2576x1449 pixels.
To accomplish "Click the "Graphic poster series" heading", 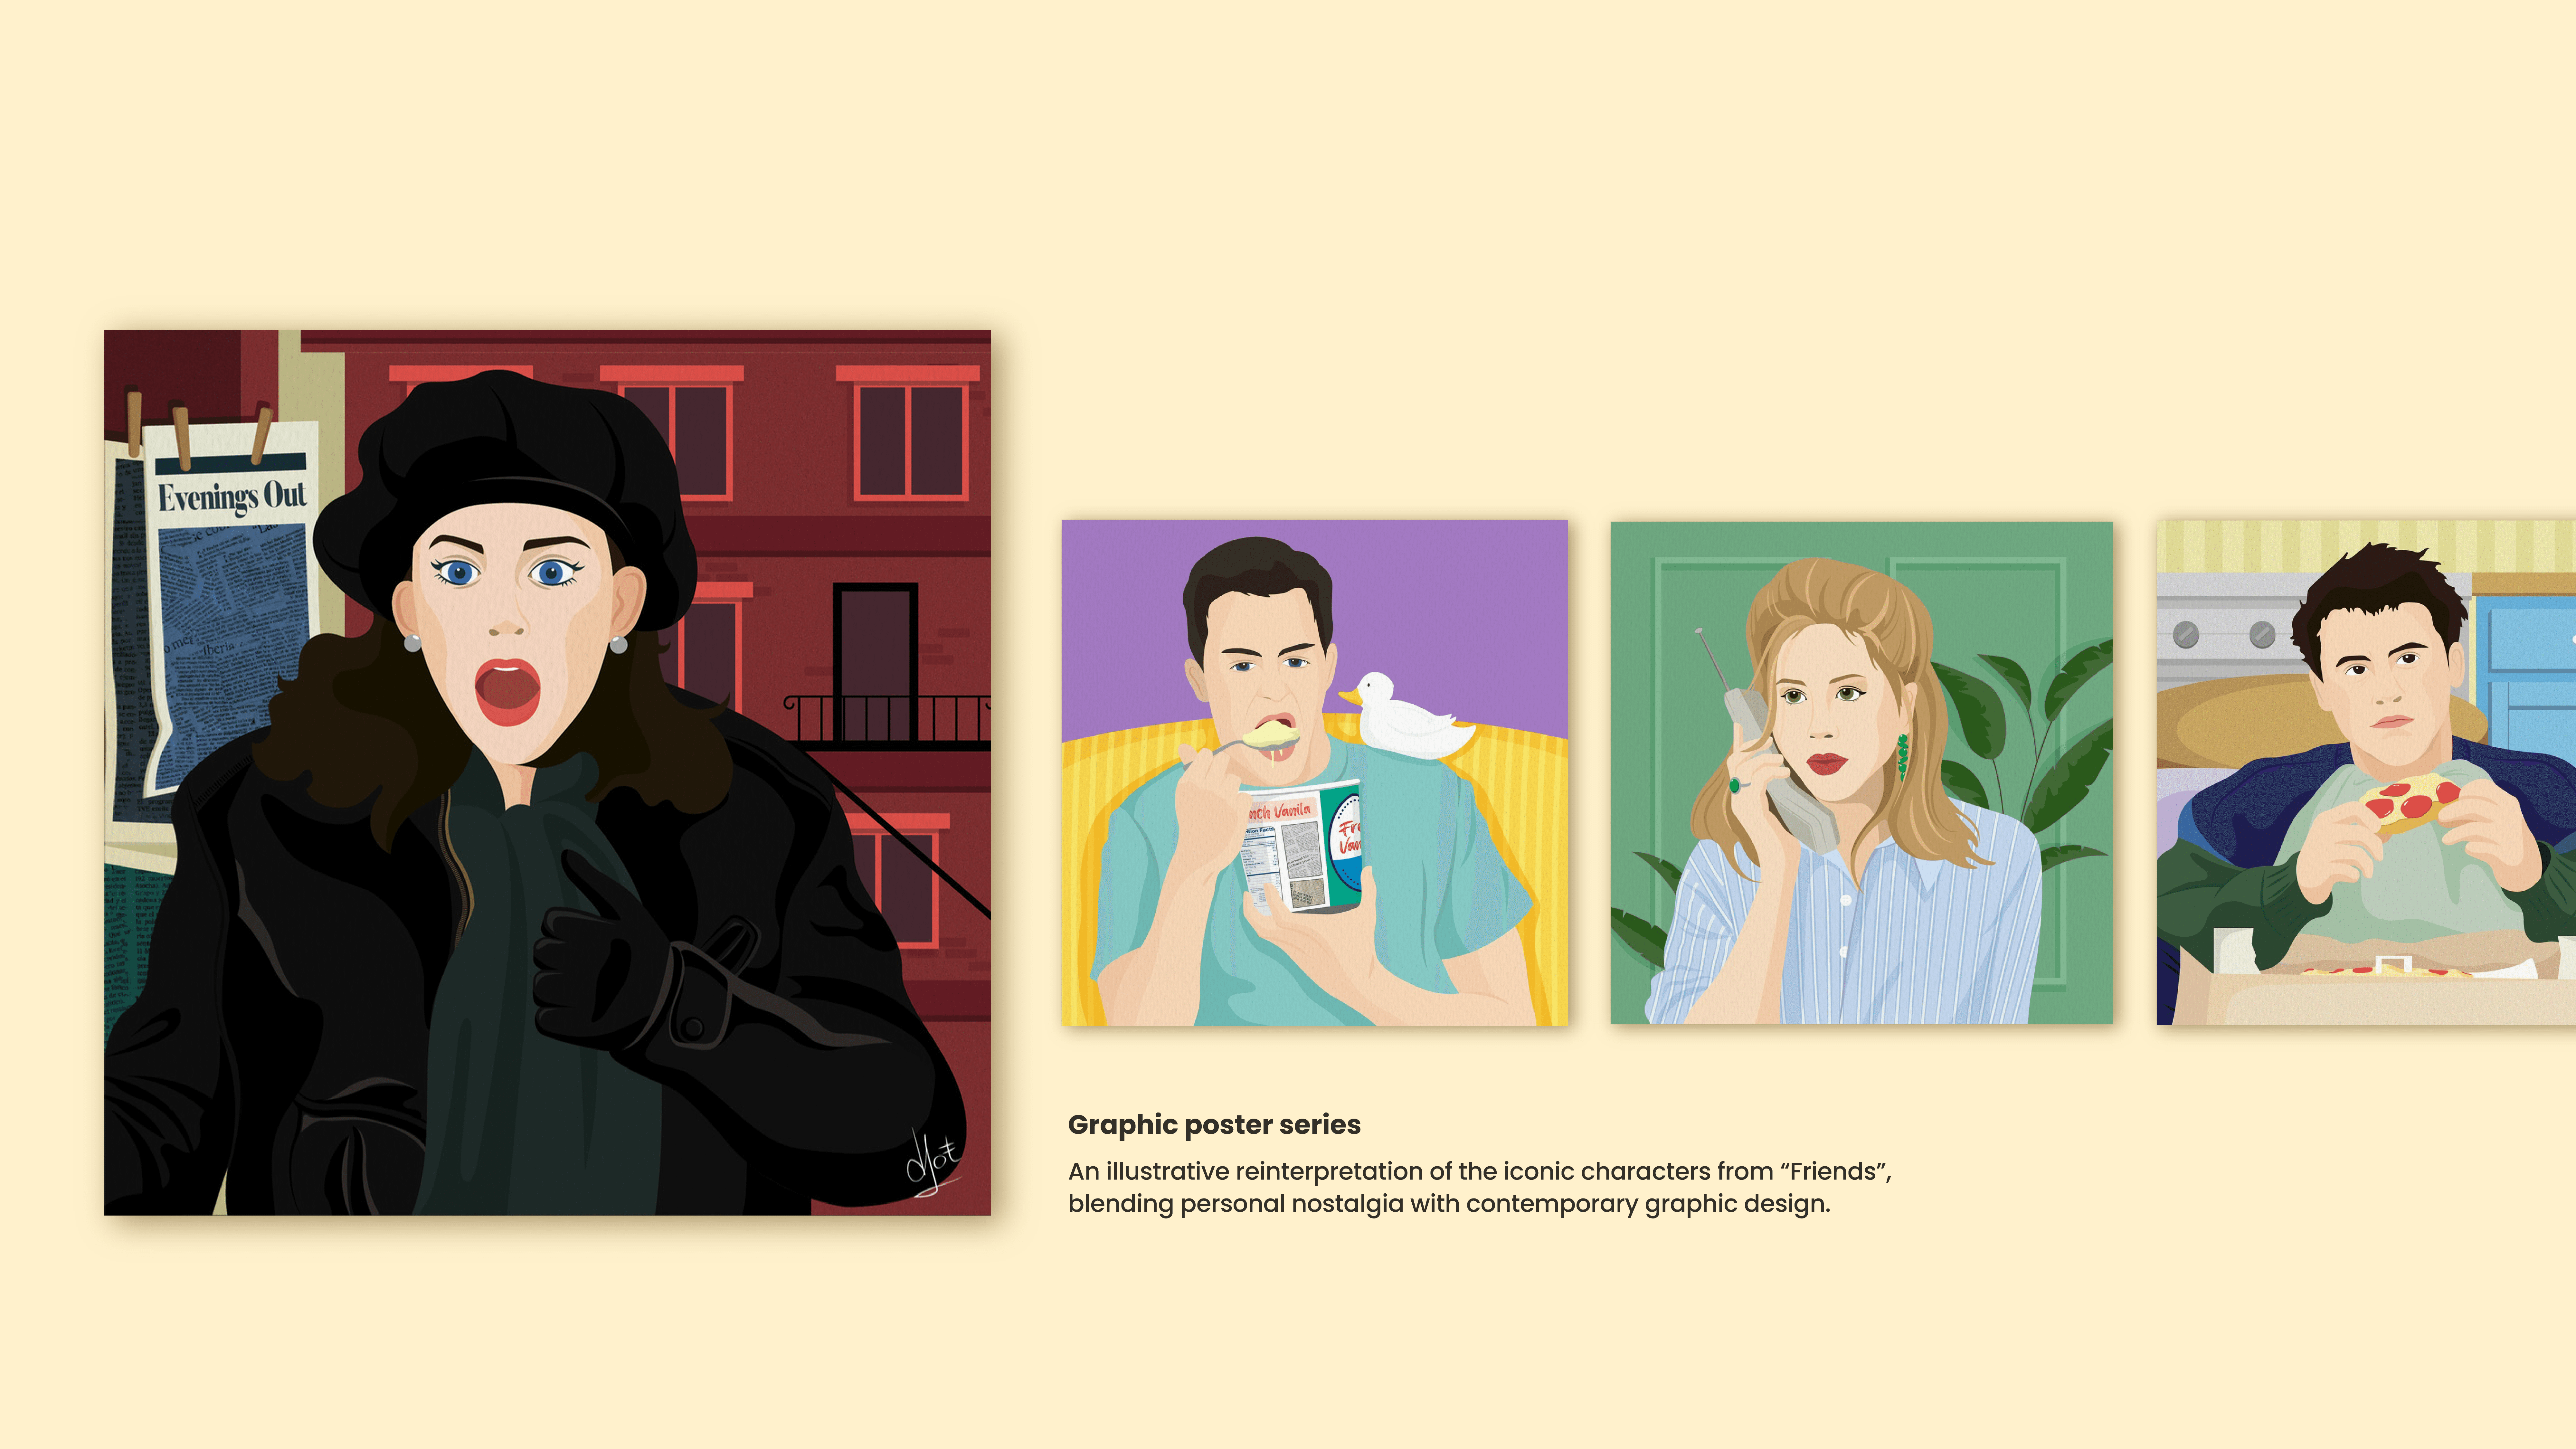I will (1214, 1125).
